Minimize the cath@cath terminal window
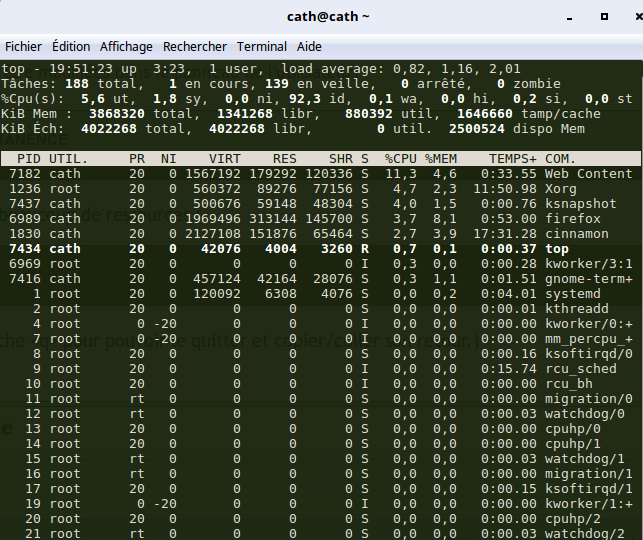This screenshot has height=540, width=643. tap(570, 18)
